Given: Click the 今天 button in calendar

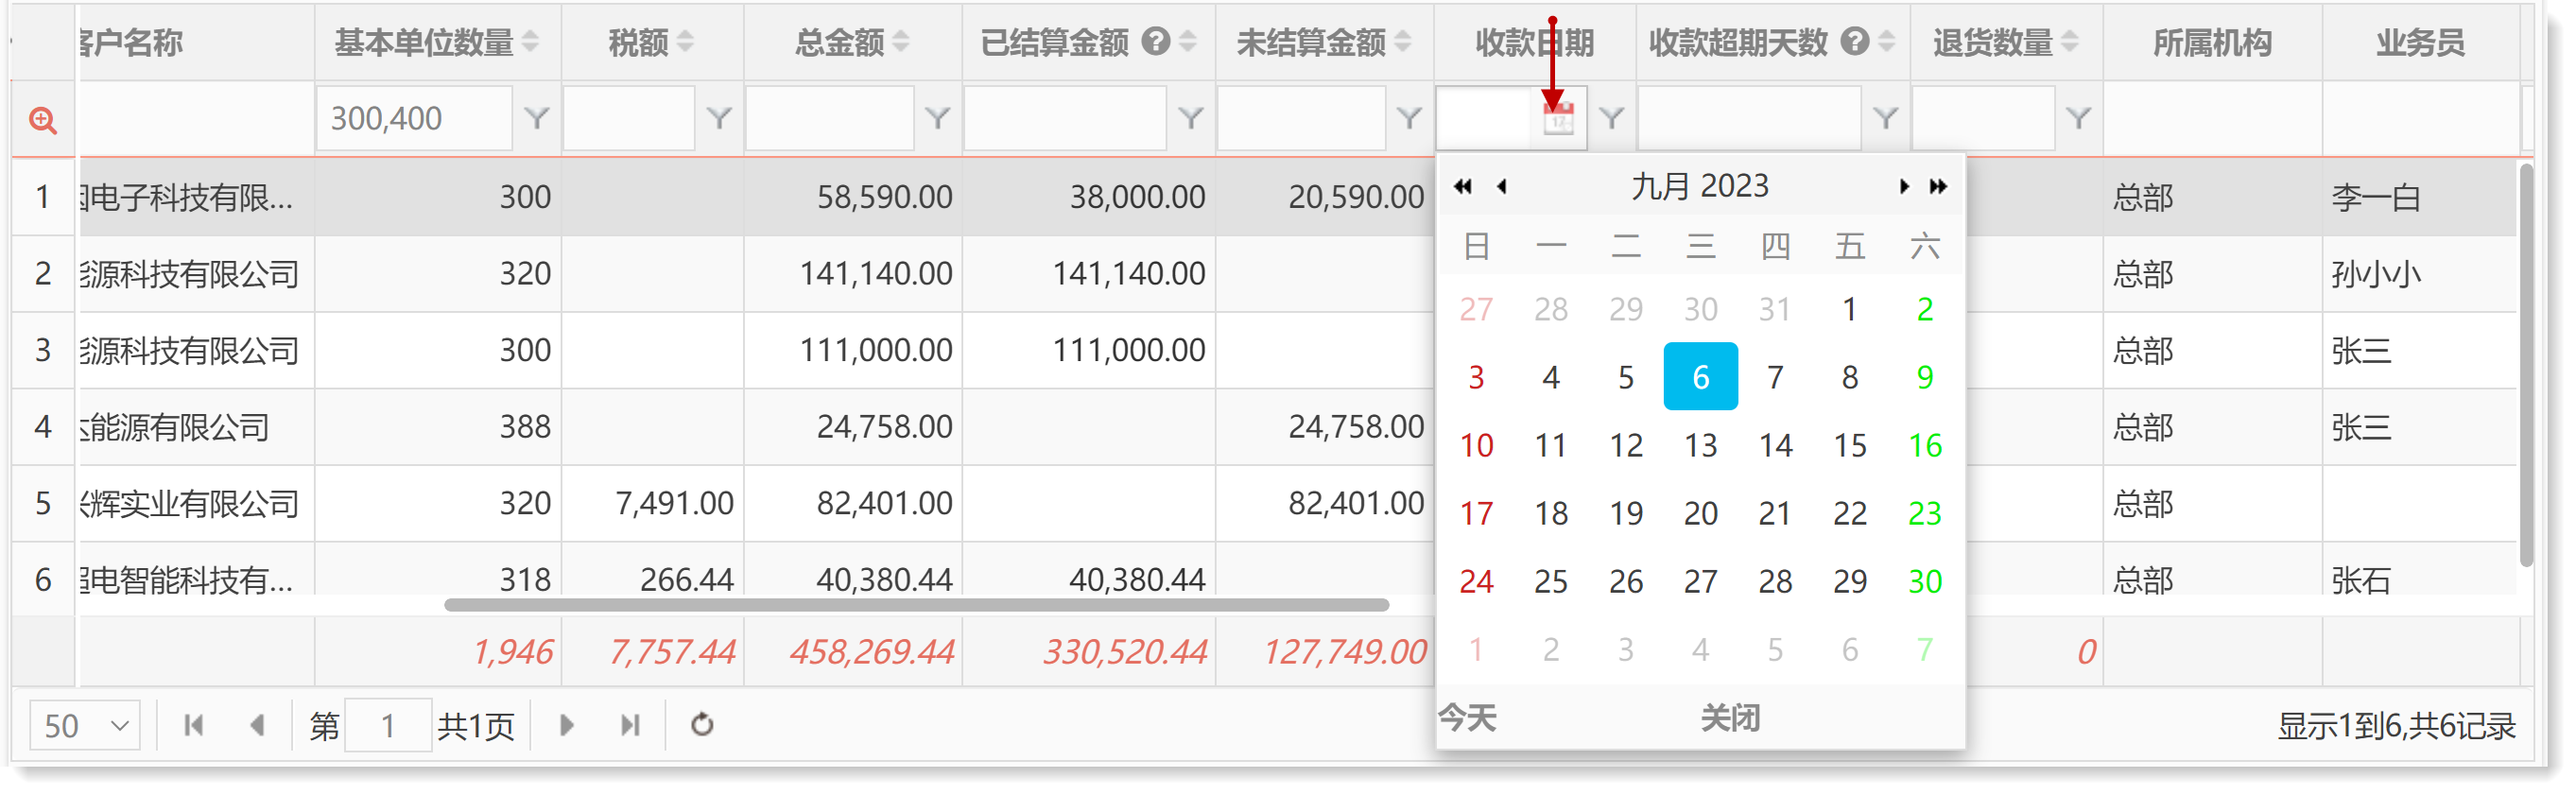Looking at the screenshot, I should point(1467,718).
